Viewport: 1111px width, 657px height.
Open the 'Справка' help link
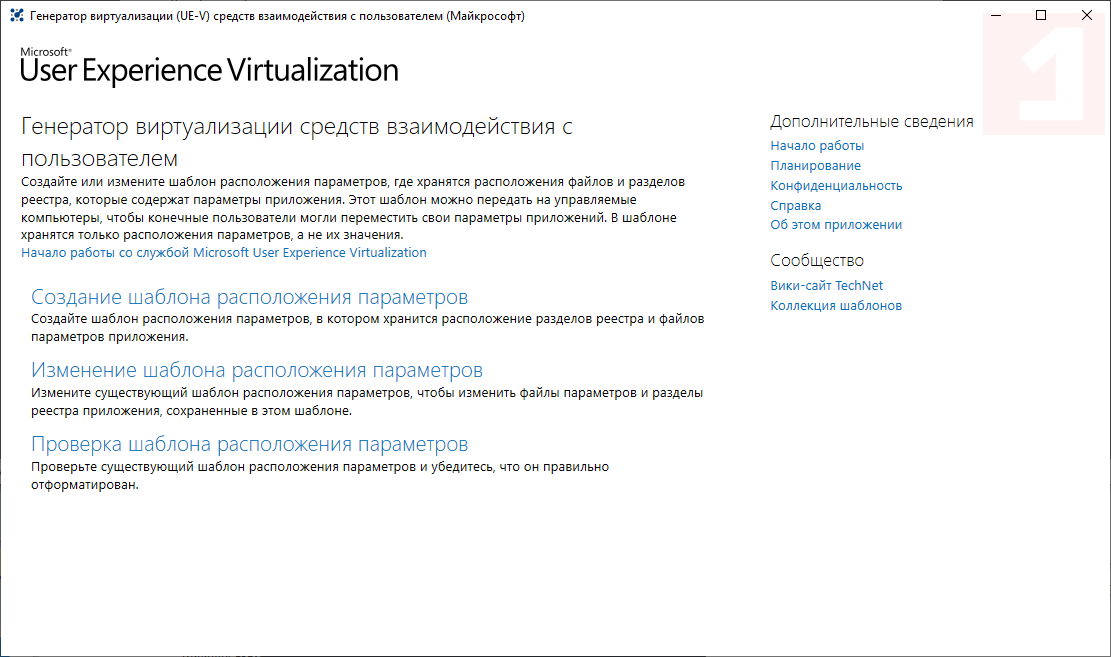[796, 206]
